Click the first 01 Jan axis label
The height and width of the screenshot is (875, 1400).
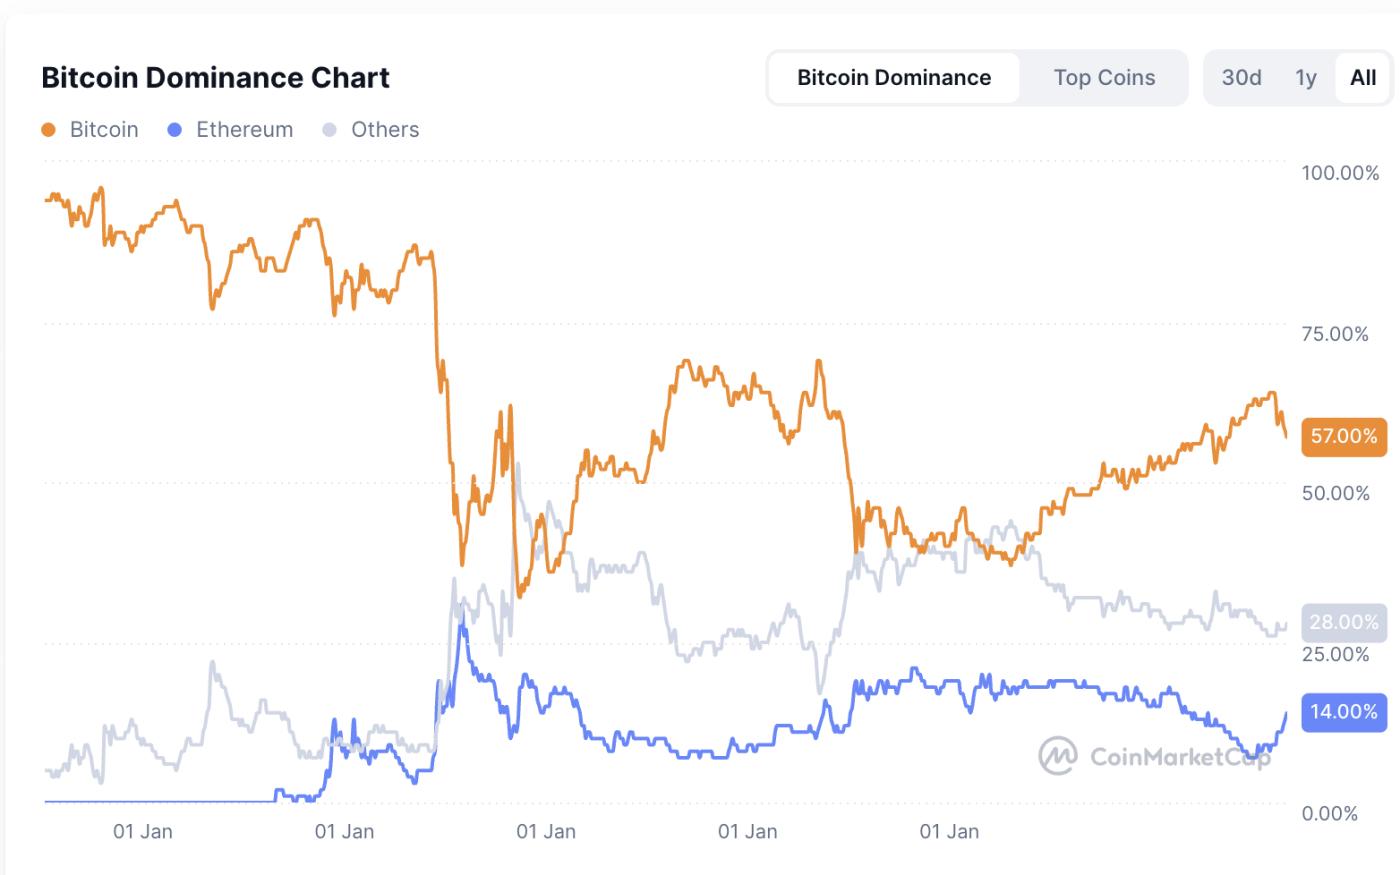click(143, 831)
